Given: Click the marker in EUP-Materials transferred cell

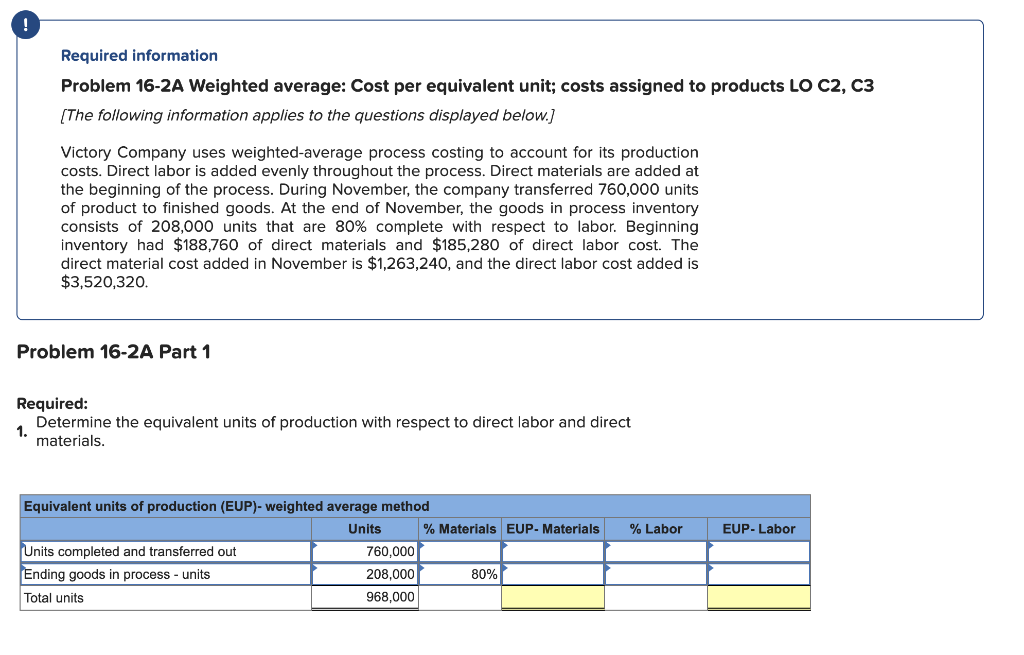Looking at the screenshot, I should [x=507, y=546].
